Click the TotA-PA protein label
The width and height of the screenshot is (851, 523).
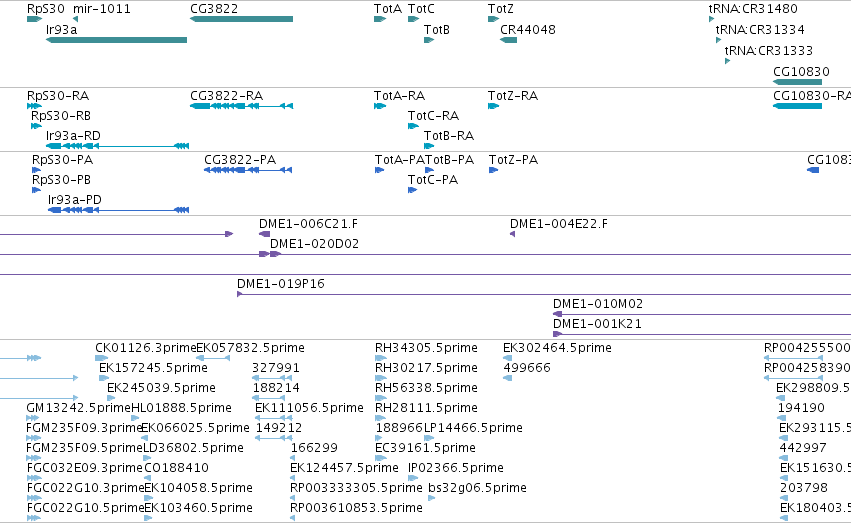pyautogui.click(x=399, y=160)
